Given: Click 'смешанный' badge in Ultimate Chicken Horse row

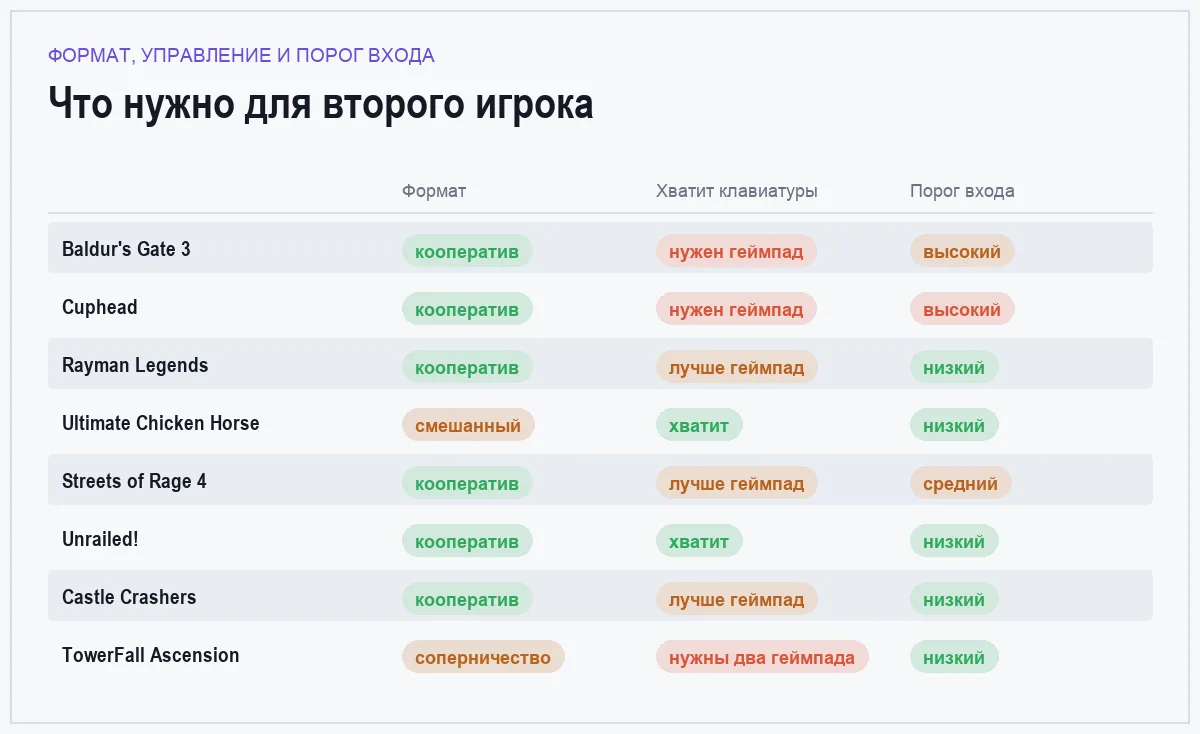Looking at the screenshot, I should [x=468, y=425].
